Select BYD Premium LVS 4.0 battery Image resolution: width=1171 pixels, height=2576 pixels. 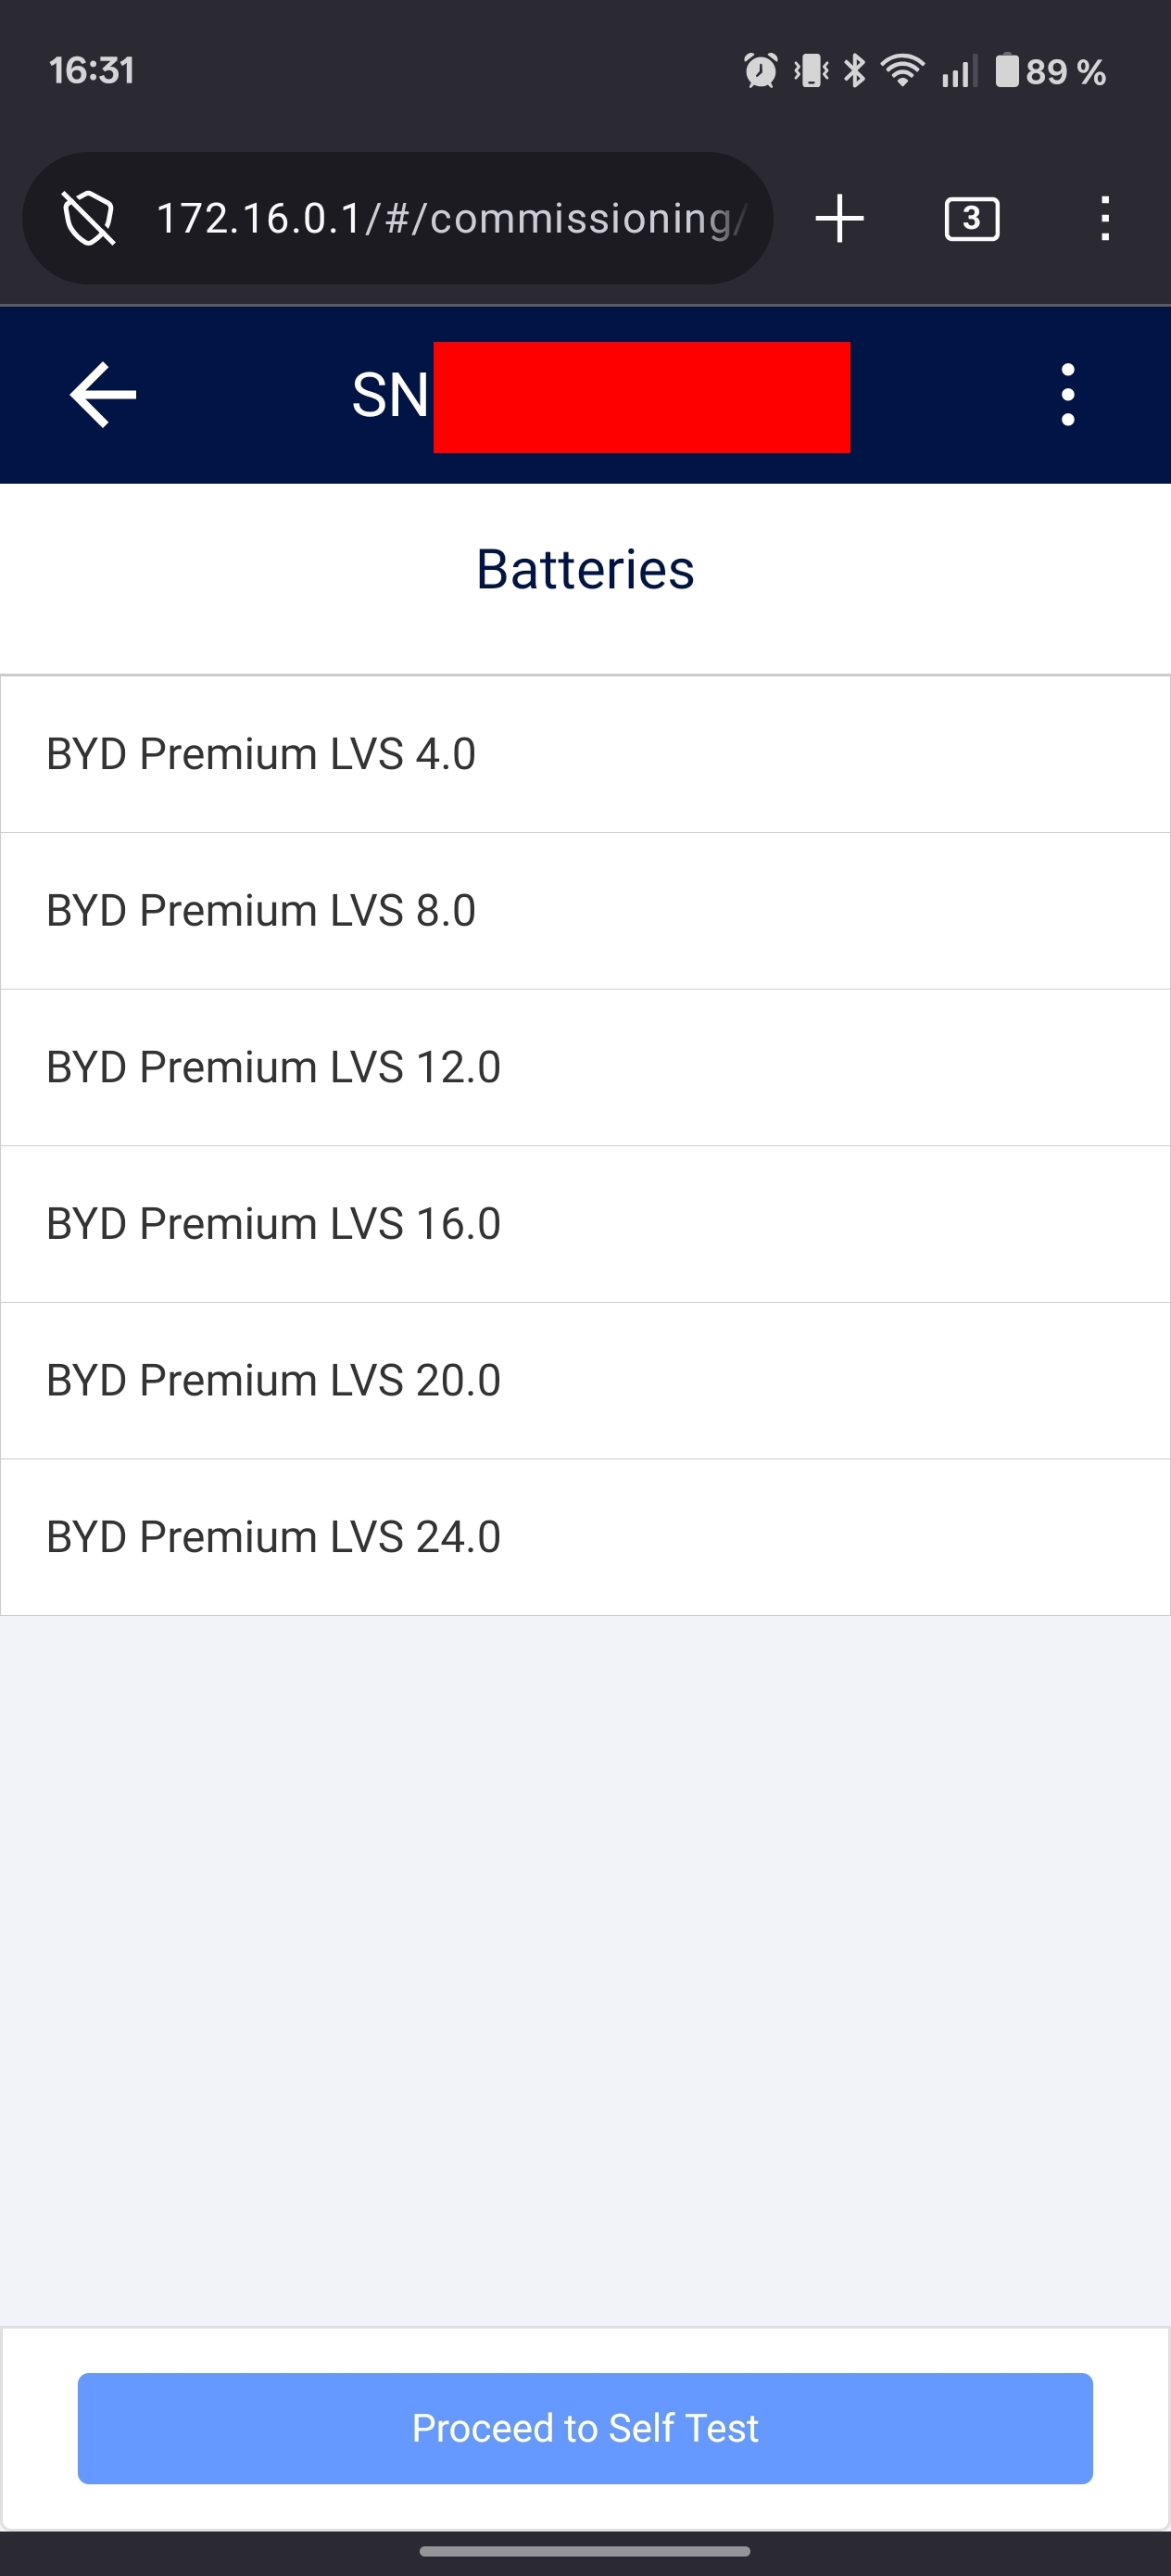tap(585, 754)
